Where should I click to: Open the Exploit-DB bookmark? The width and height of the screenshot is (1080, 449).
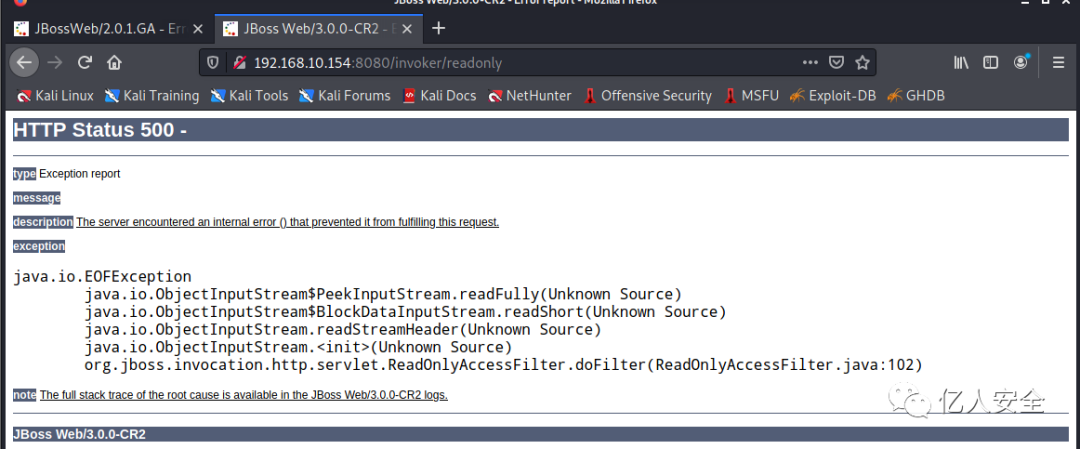833,96
